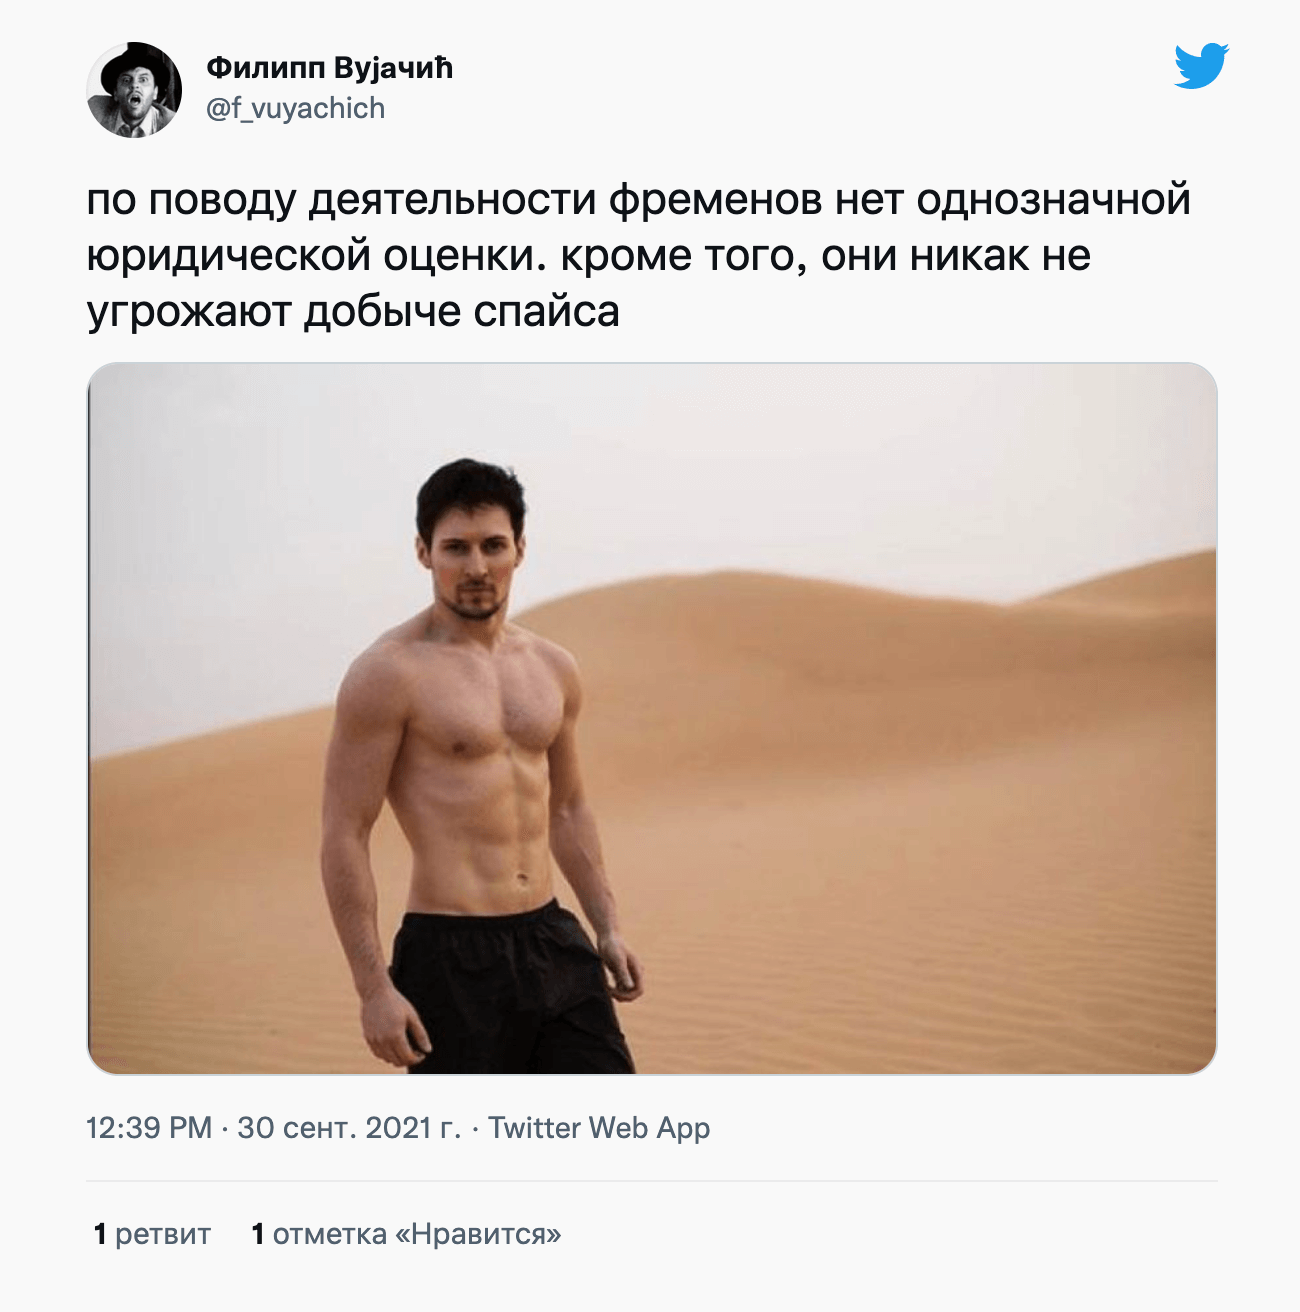This screenshot has height=1312, width=1300.
Task: Click the number before отметка «Нравится»
Action: (x=258, y=1234)
